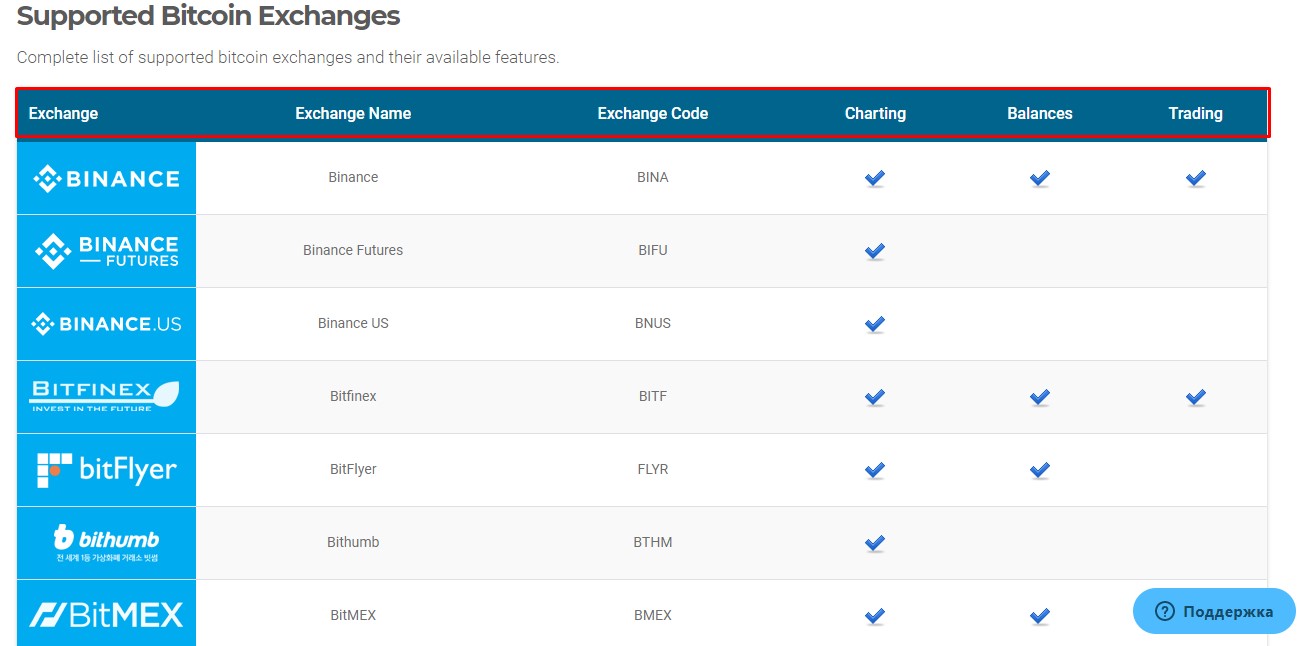The width and height of the screenshot is (1314, 646).
Task: Click the Charting checkmark for BitMEX
Action: pyautogui.click(x=875, y=616)
